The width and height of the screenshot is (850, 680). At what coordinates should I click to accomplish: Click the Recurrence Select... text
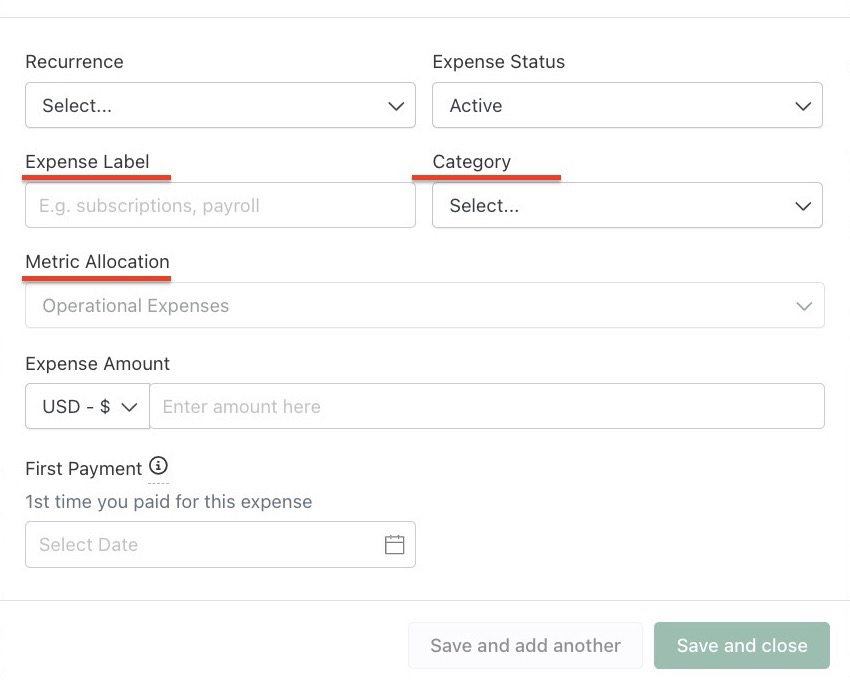77,106
